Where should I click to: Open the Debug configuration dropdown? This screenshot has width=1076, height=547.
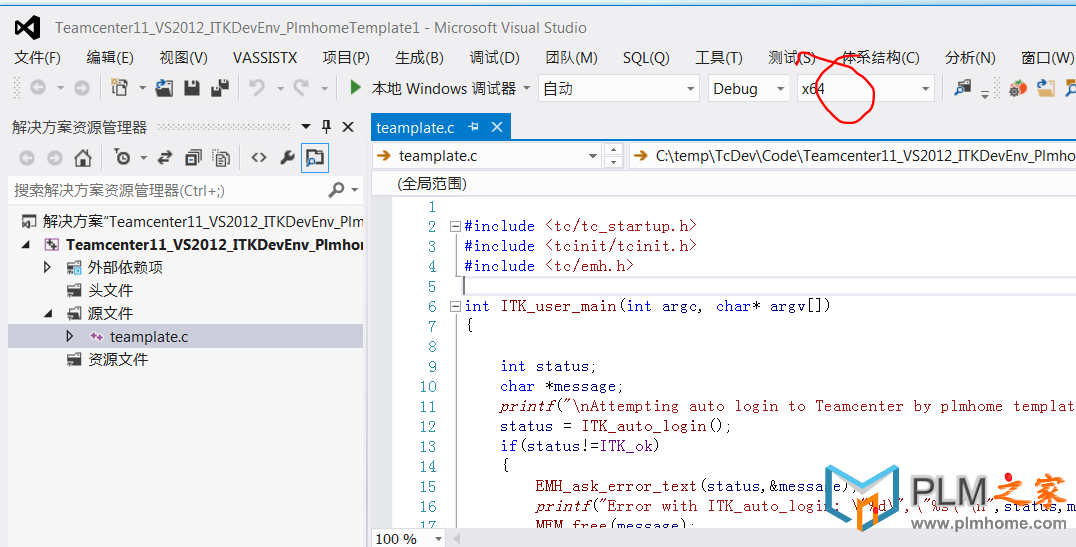point(749,89)
